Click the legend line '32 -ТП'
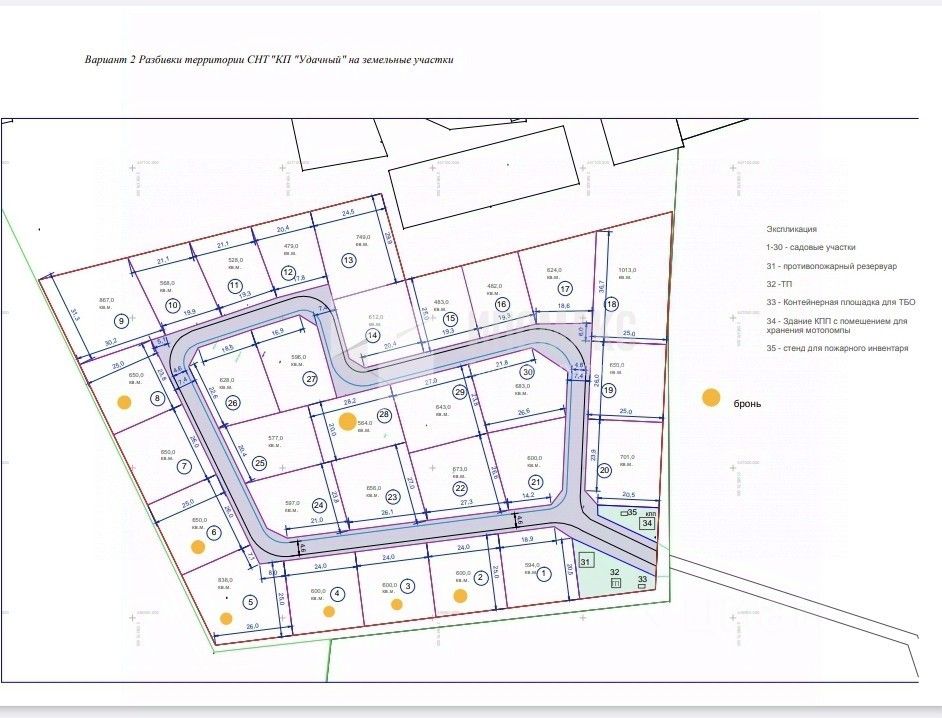This screenshot has height=718, width=942. (779, 284)
